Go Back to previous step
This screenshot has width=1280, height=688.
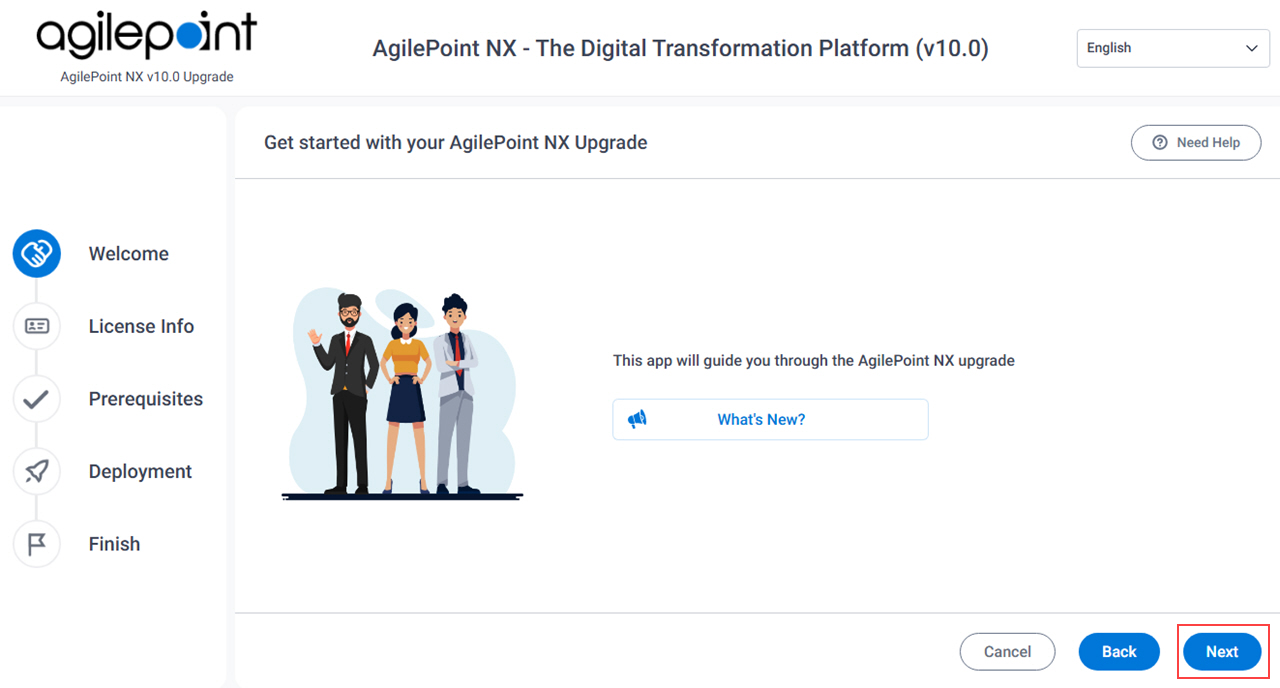1119,652
